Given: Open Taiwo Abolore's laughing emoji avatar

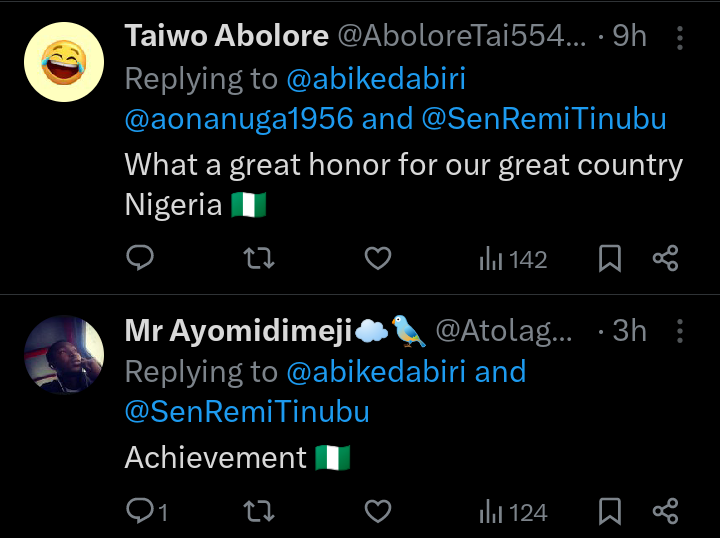Looking at the screenshot, I should pyautogui.click(x=65, y=62).
